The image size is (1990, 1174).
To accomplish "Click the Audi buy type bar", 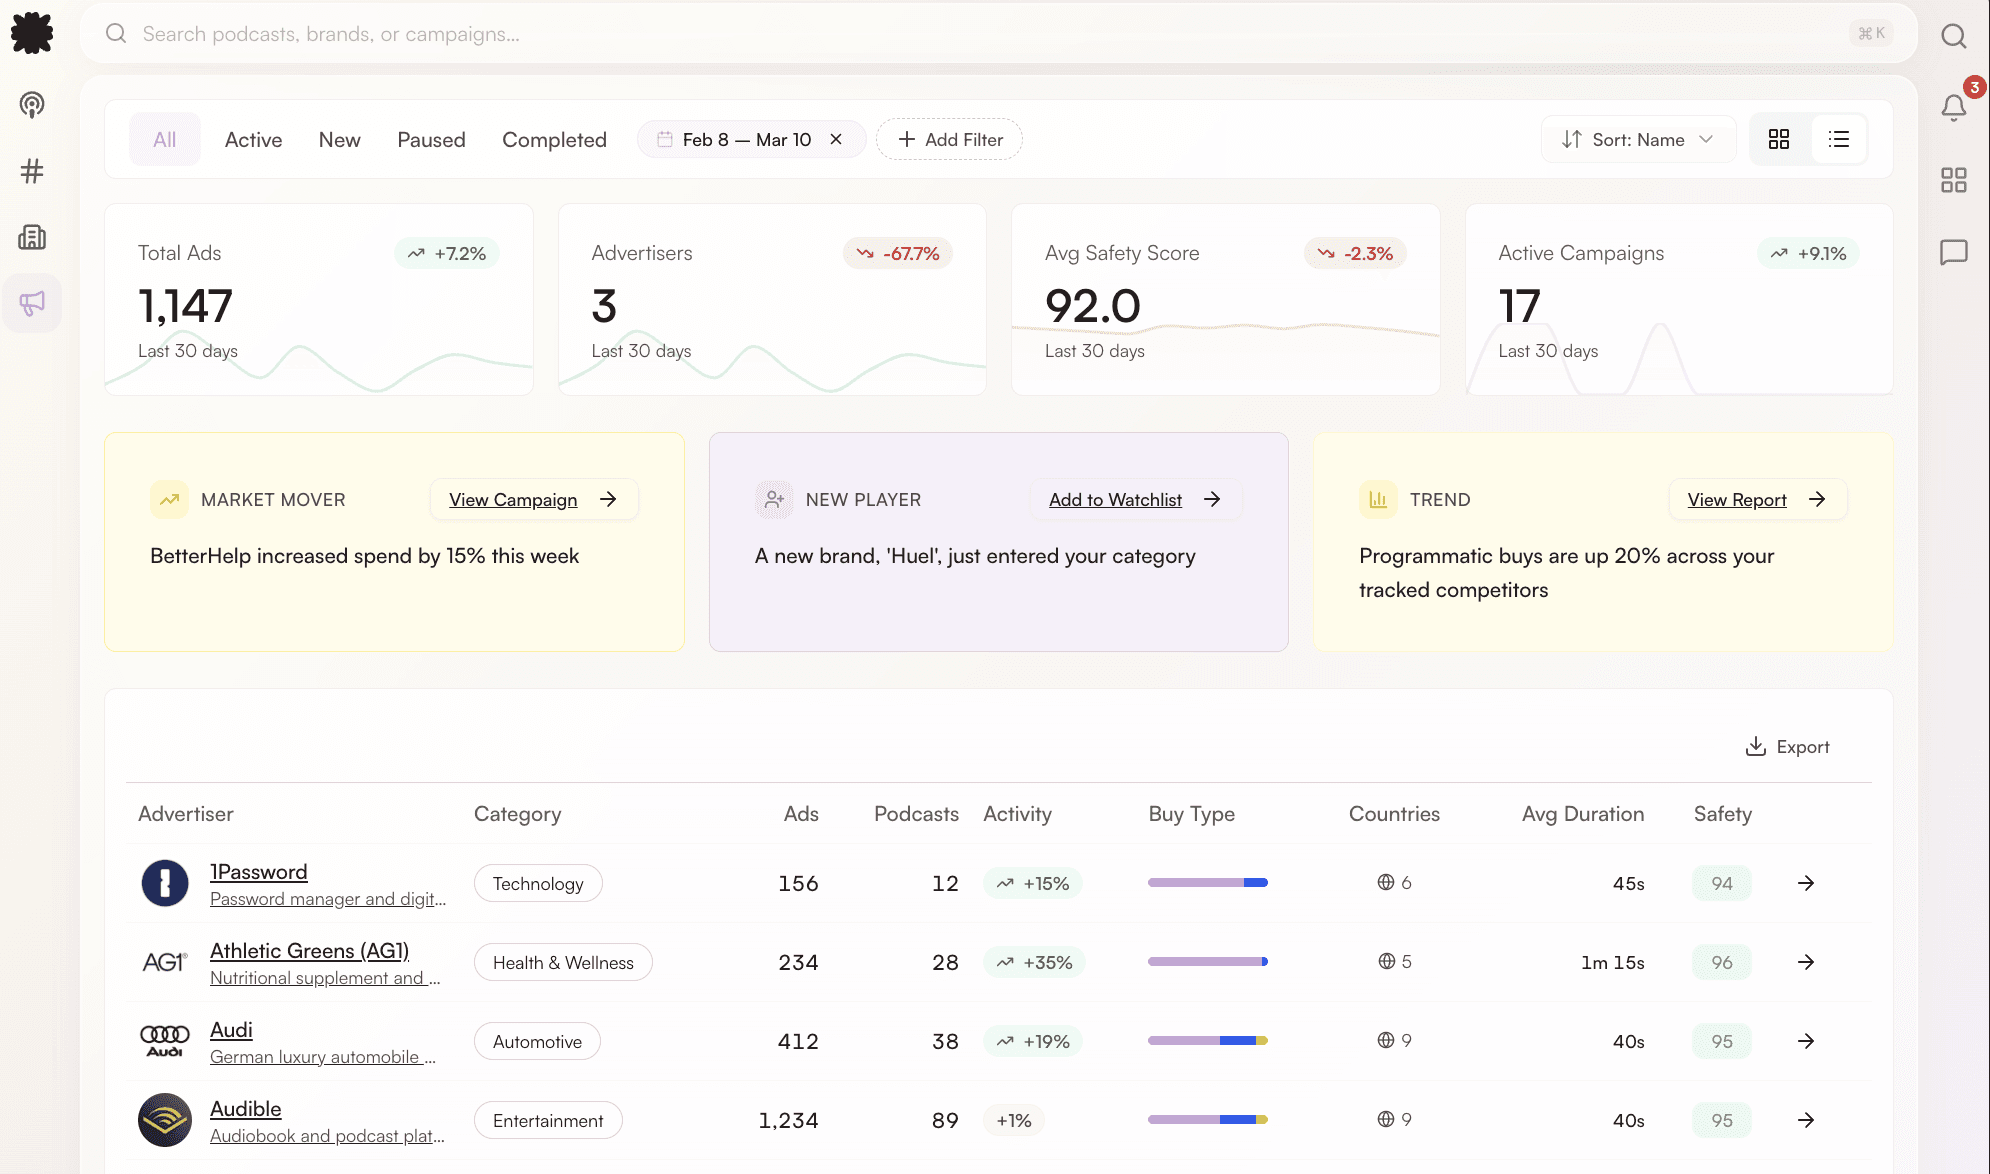I will 1207,1041.
